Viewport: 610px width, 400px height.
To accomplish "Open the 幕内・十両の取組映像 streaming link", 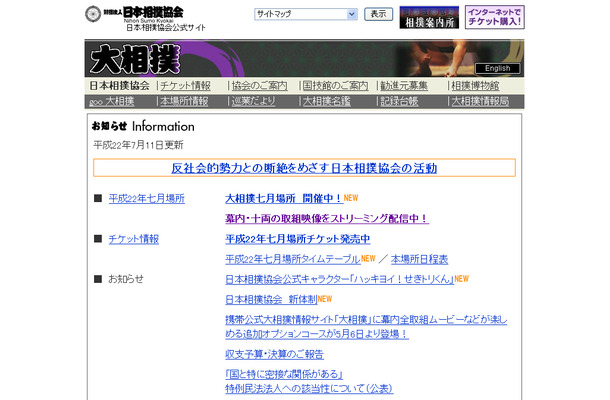I will tap(327, 219).
